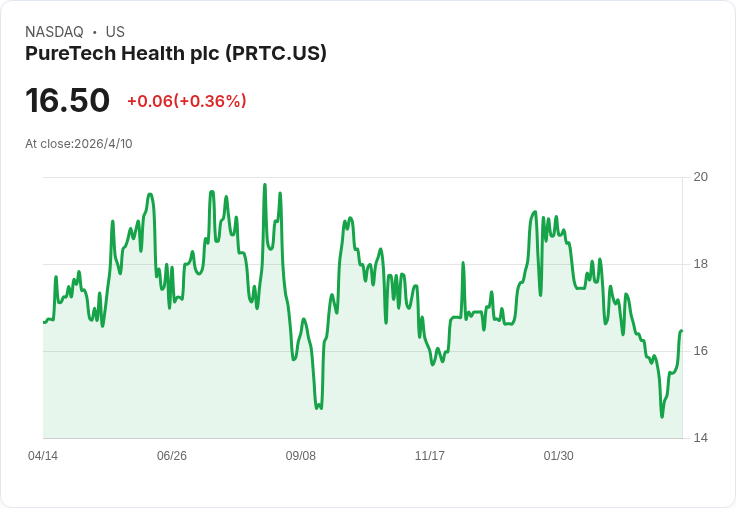Click the PureTech Health plc (PRTC.US) title
The image size is (736, 508).
(176, 54)
